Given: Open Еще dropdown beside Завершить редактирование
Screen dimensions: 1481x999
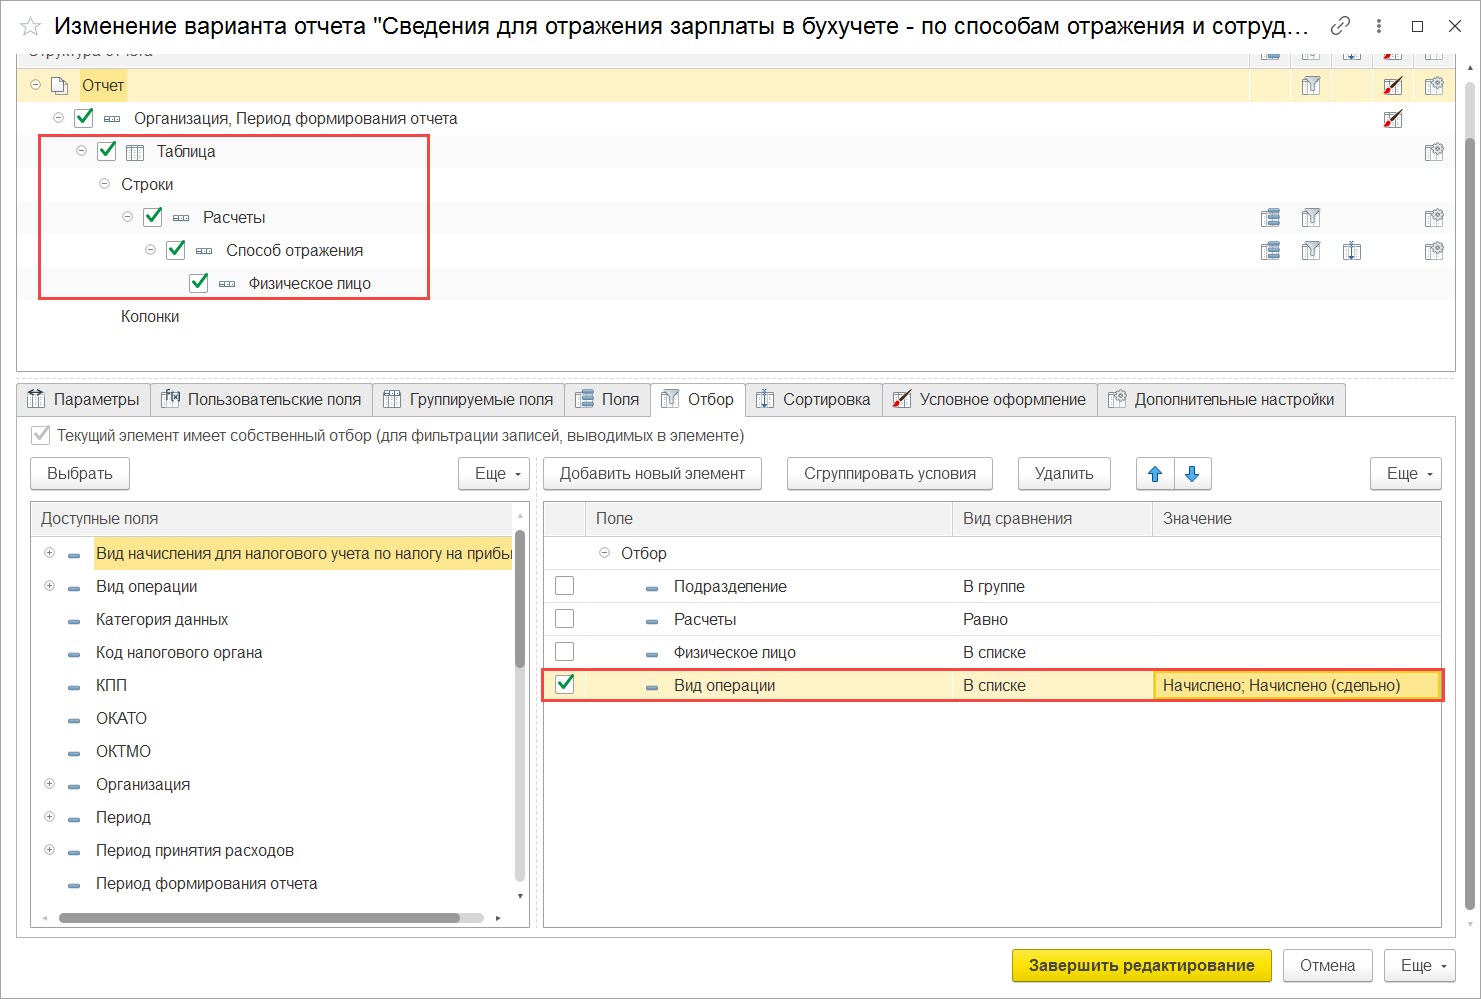Looking at the screenshot, I should coord(1420,966).
